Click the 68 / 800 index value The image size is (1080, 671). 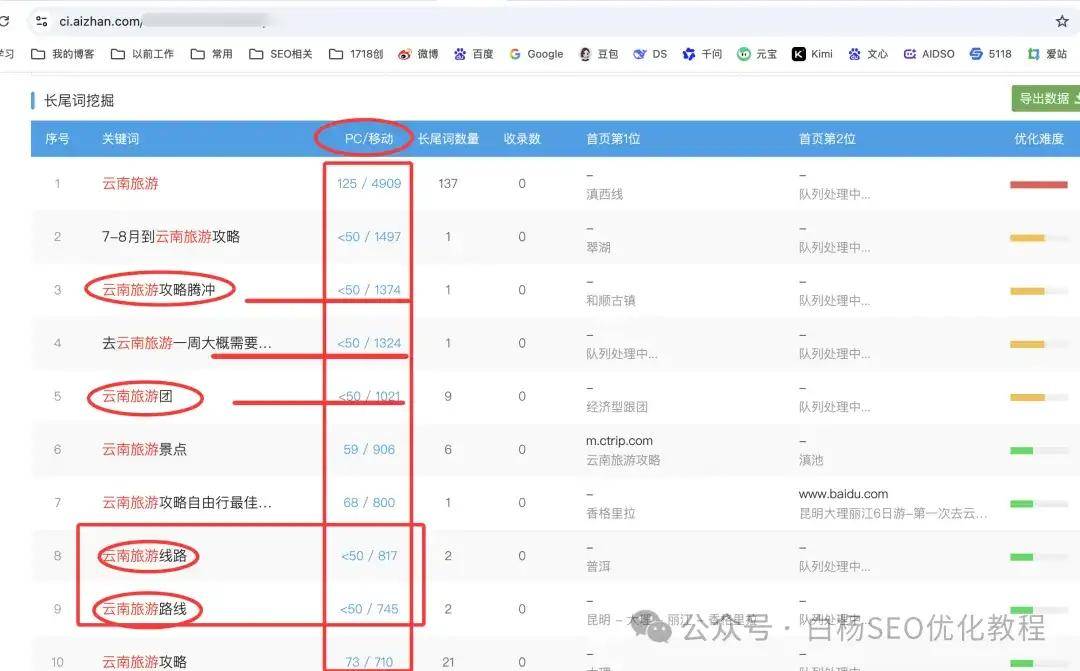369,502
